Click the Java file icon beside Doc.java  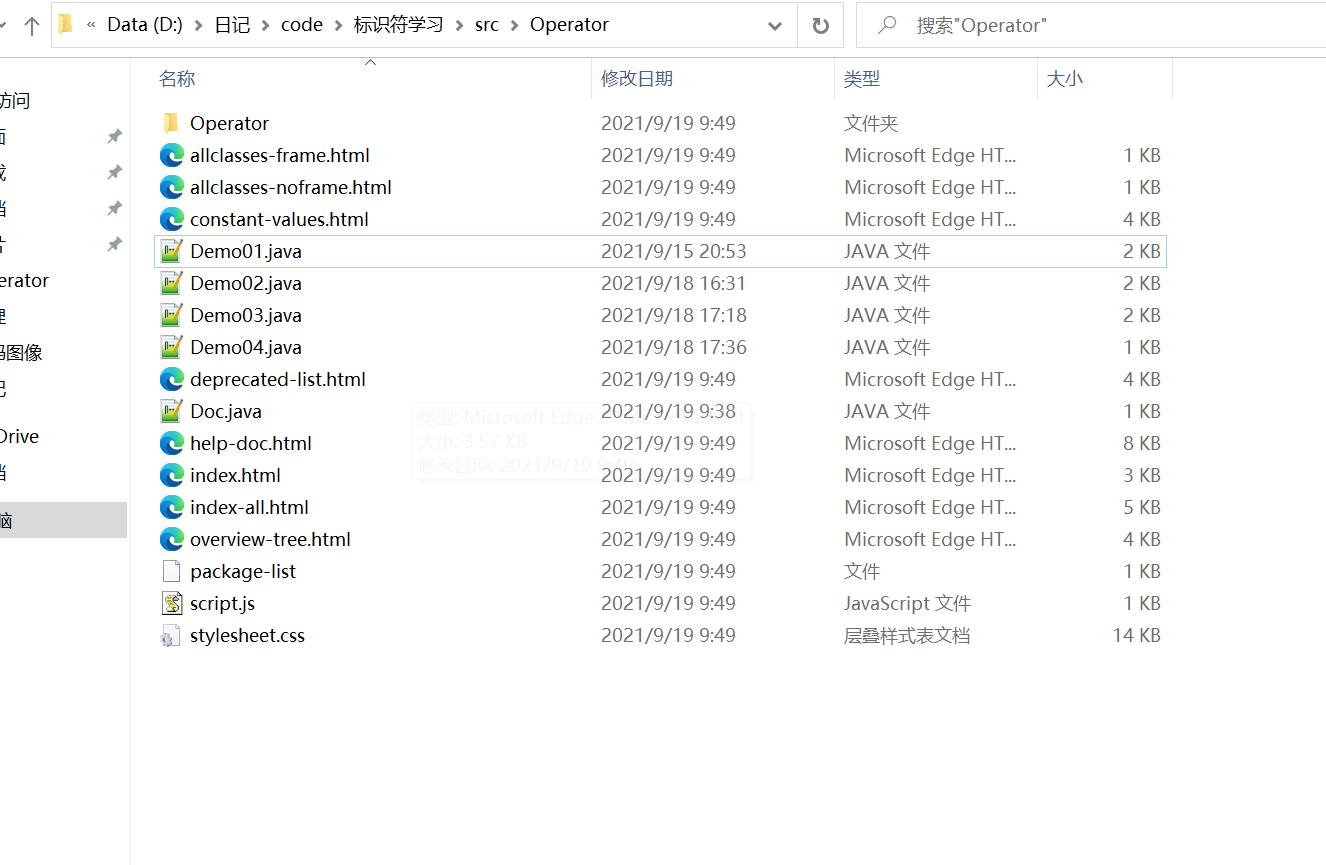click(172, 411)
